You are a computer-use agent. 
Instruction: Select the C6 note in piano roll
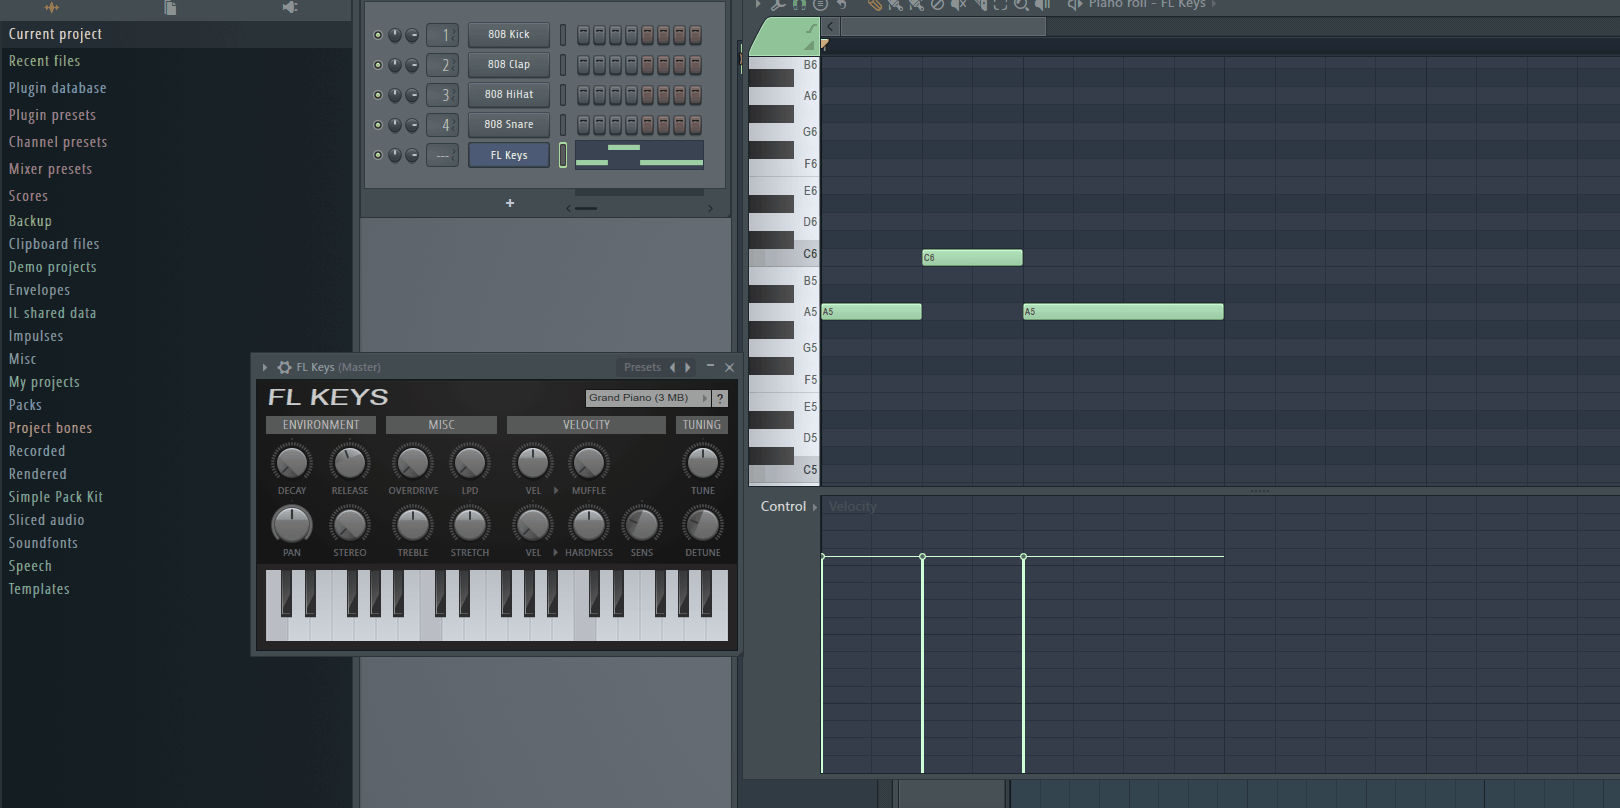972,258
